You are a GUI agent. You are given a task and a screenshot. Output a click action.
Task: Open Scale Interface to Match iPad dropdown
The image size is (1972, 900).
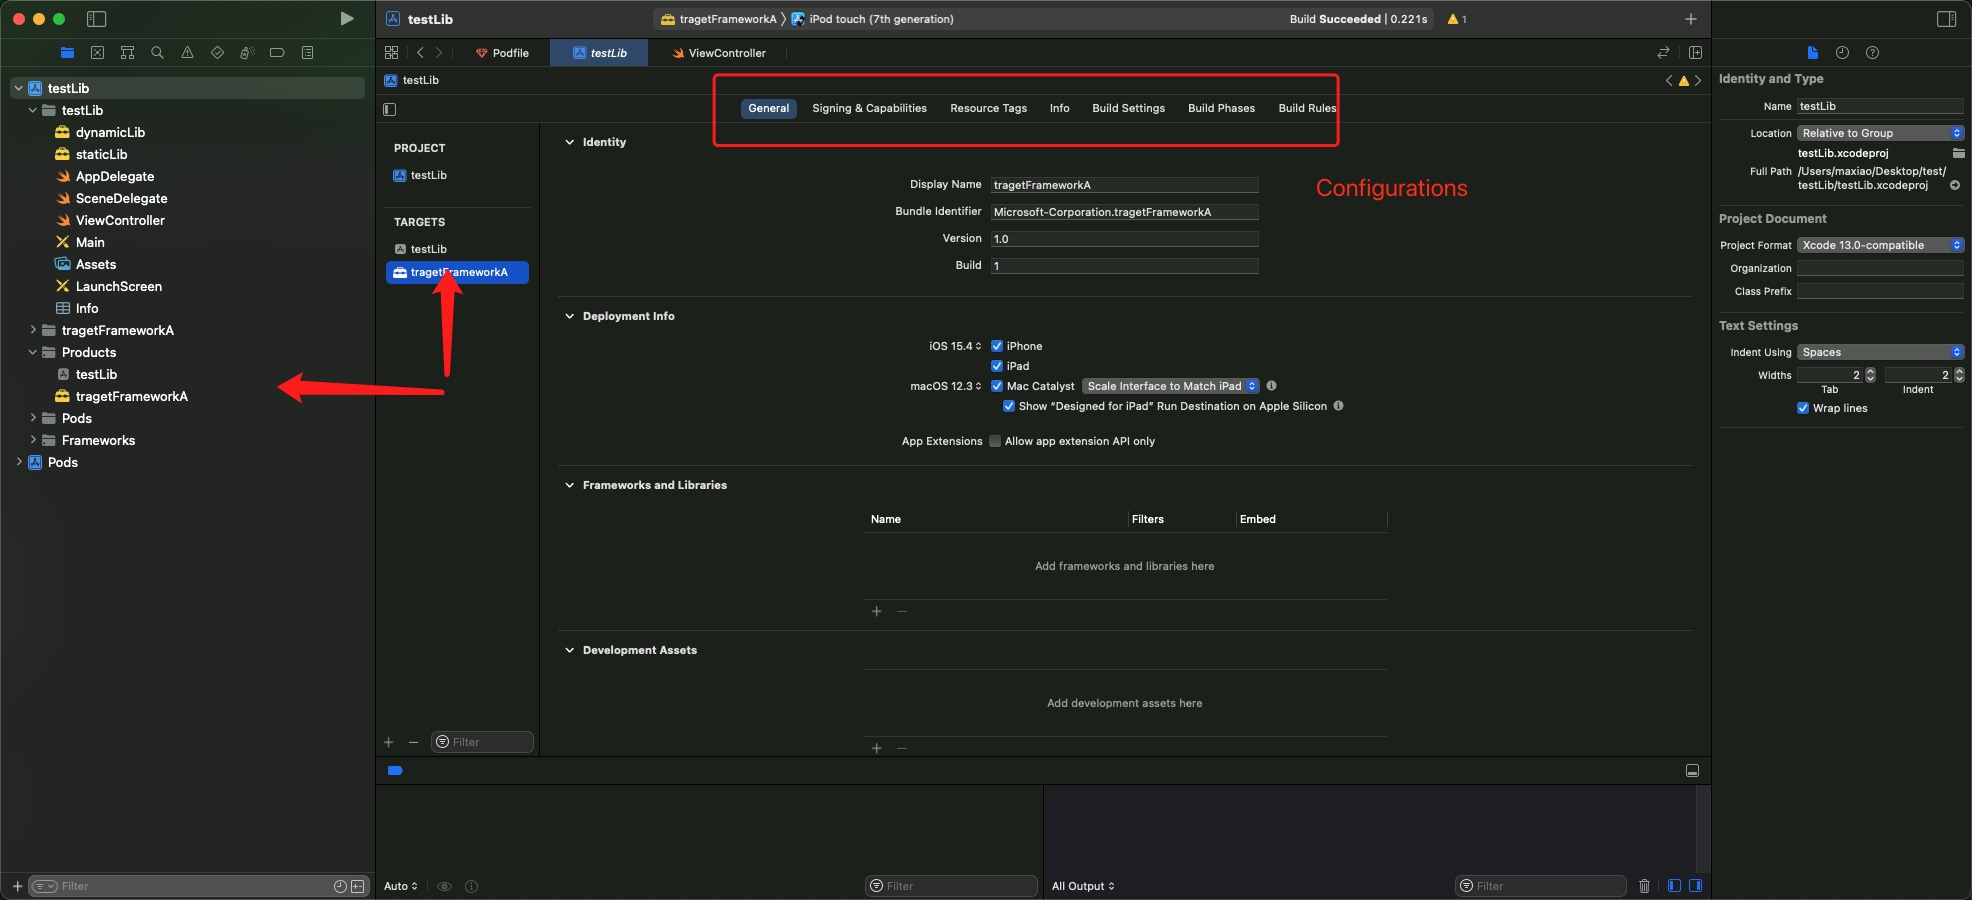1171,386
